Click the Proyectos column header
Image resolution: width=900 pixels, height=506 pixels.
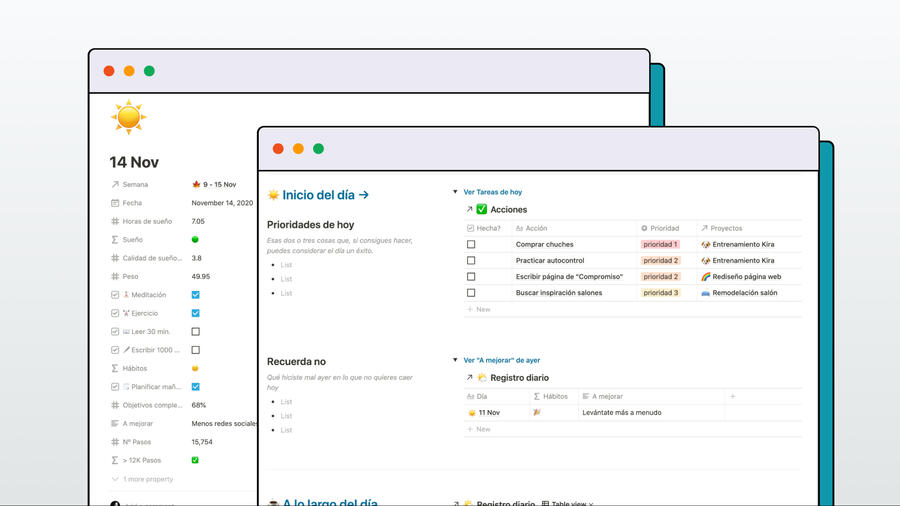[x=726, y=228]
